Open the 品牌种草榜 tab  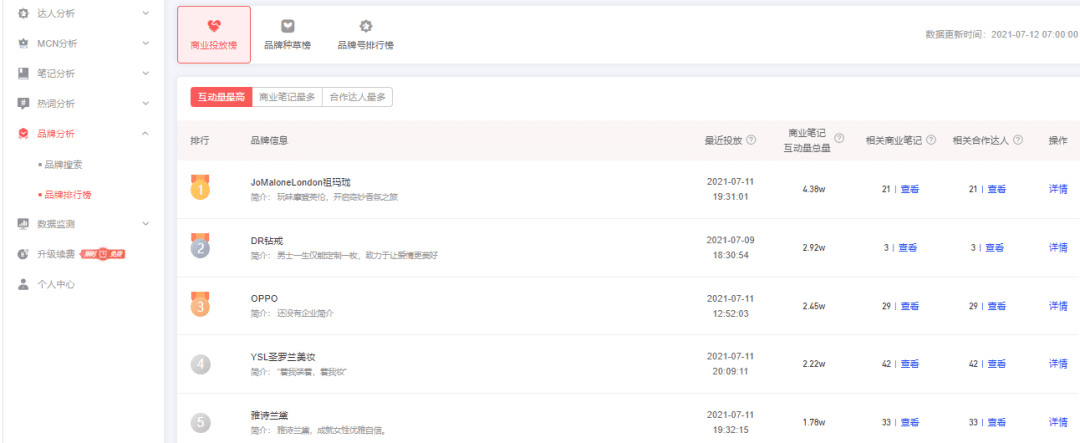(287, 34)
